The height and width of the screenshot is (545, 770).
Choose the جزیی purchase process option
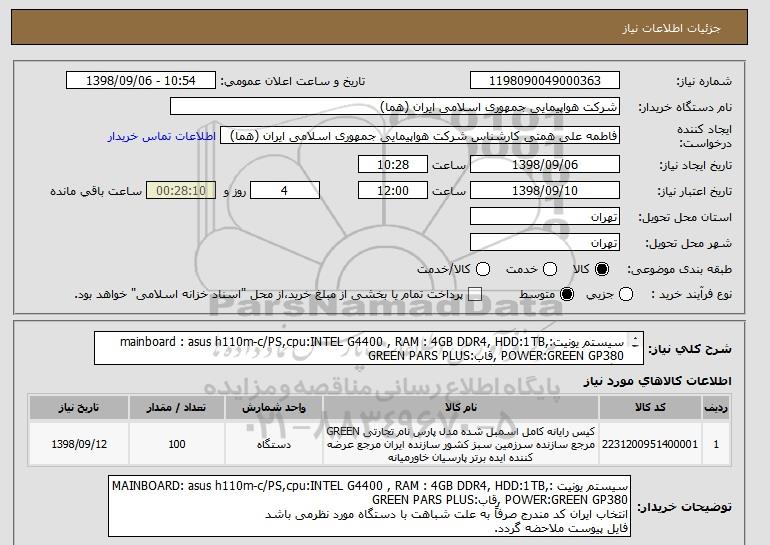(626, 295)
